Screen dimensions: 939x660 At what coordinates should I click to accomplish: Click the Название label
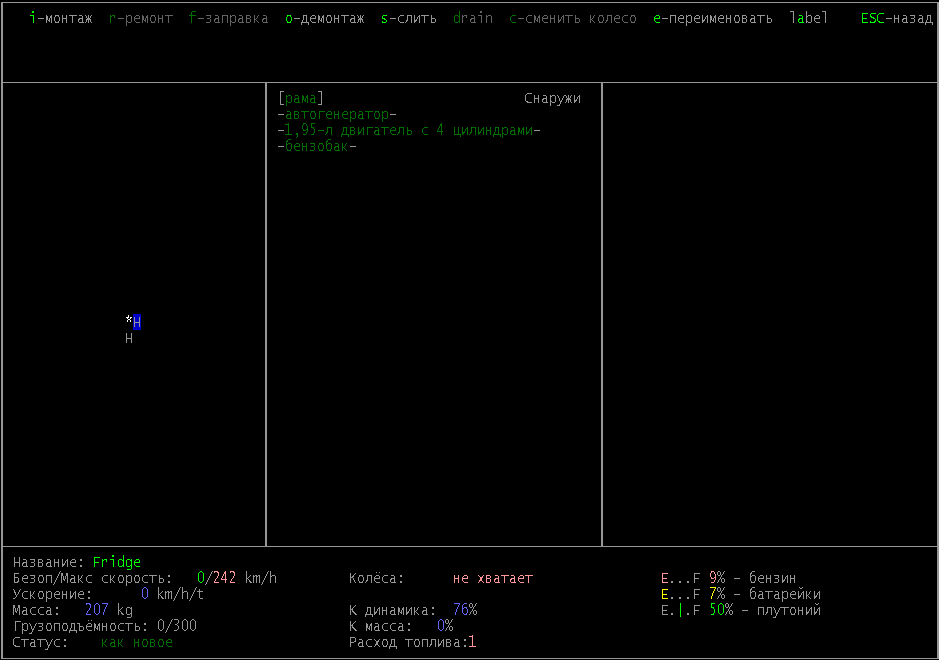coord(49,562)
